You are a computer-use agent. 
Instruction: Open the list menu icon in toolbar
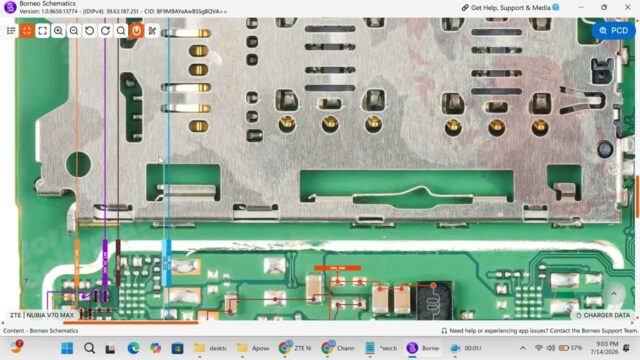[11, 31]
